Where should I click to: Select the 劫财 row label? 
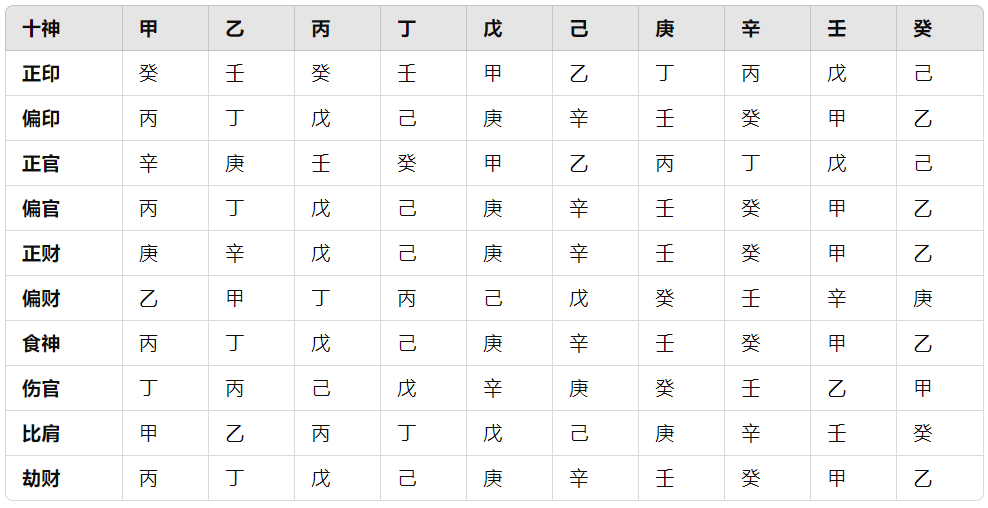(41, 479)
